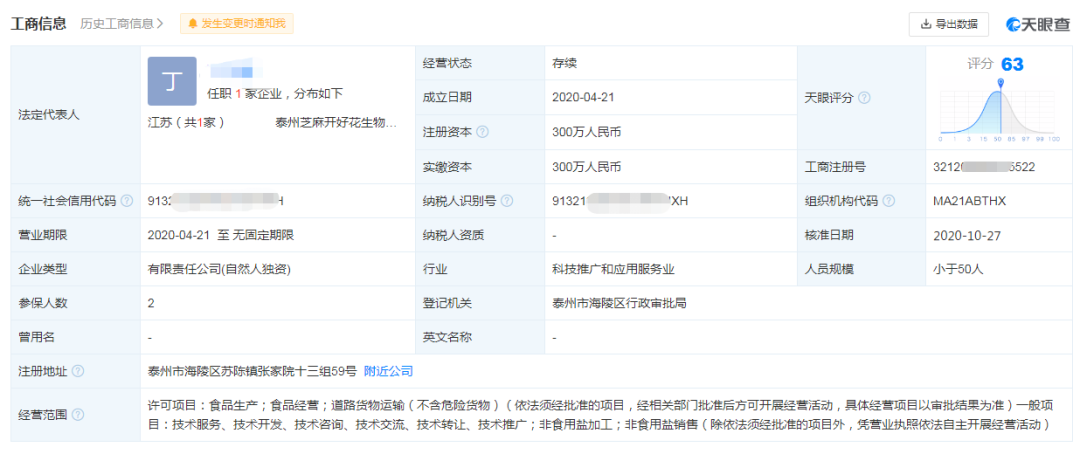Click help icon beside 纳税人识别号
The image size is (1080, 454).
click(507, 201)
